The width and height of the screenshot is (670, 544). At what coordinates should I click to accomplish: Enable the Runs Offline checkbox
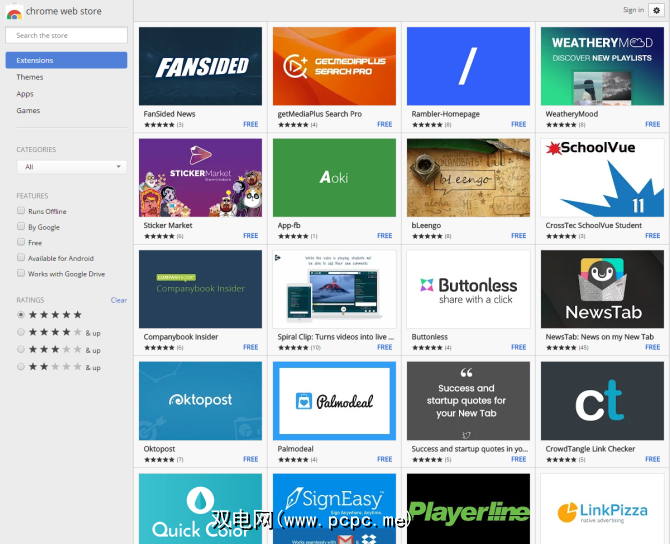(x=21, y=210)
